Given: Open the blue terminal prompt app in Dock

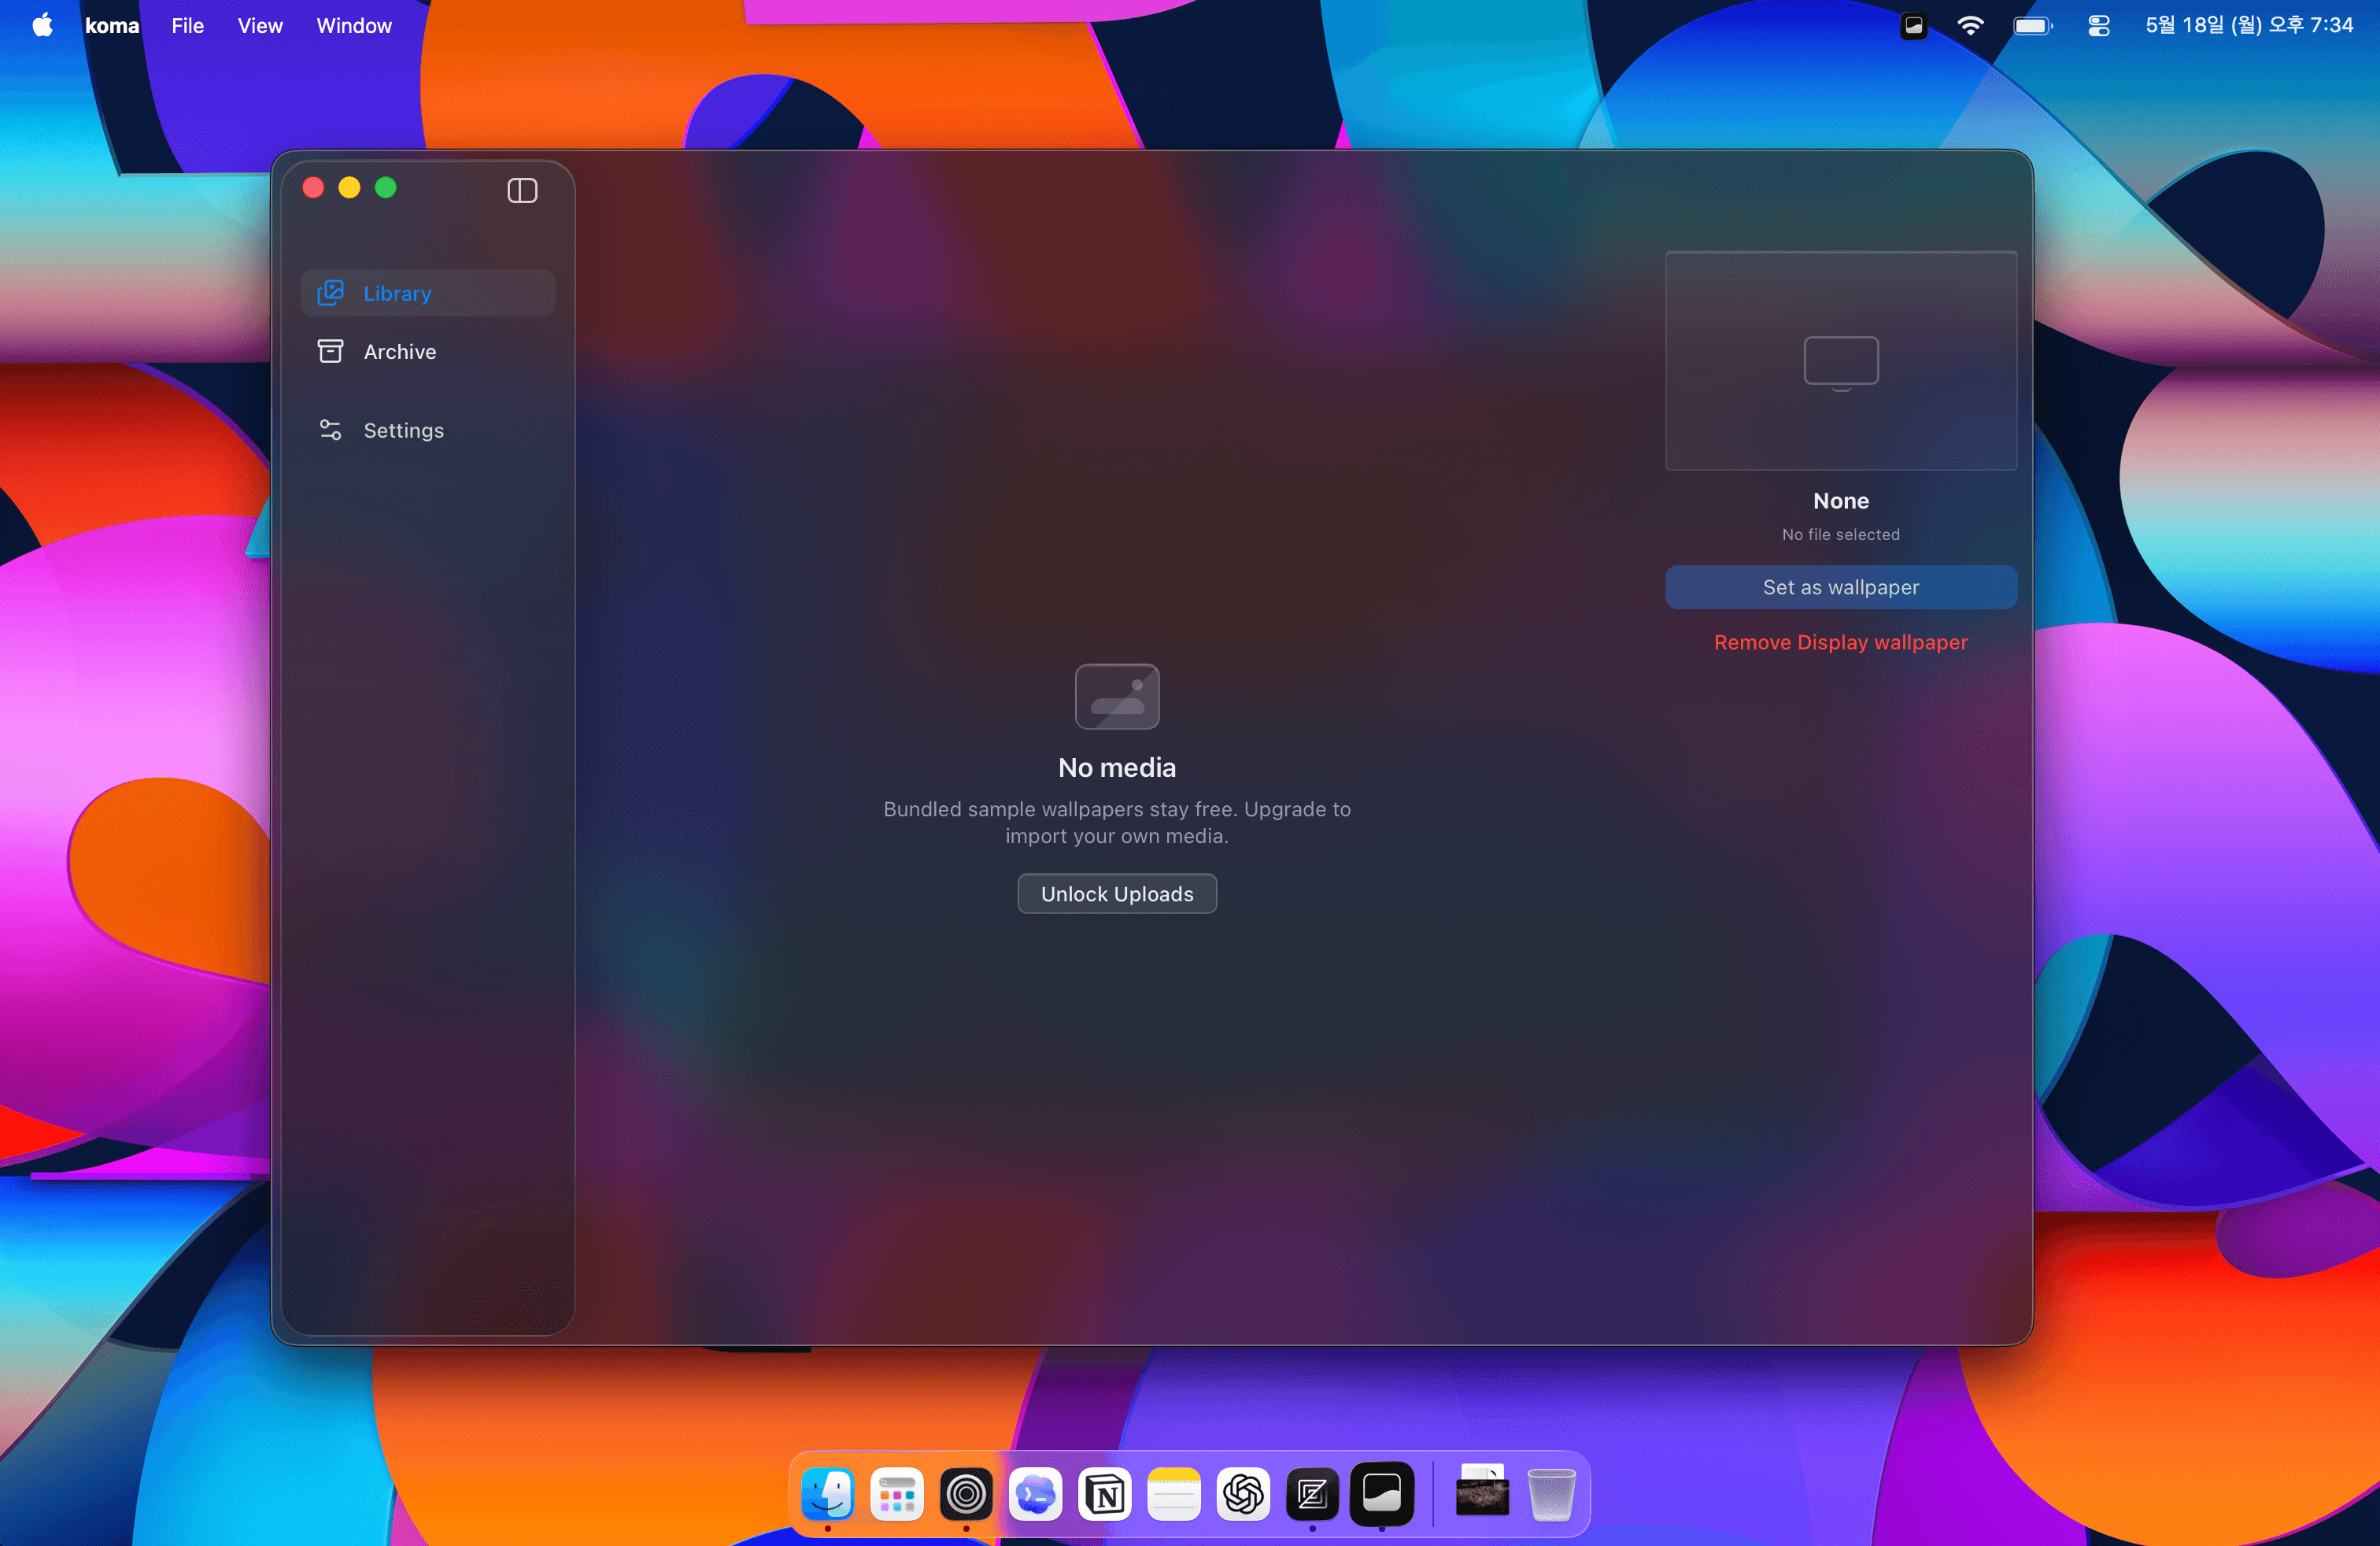Looking at the screenshot, I should 1035,1494.
